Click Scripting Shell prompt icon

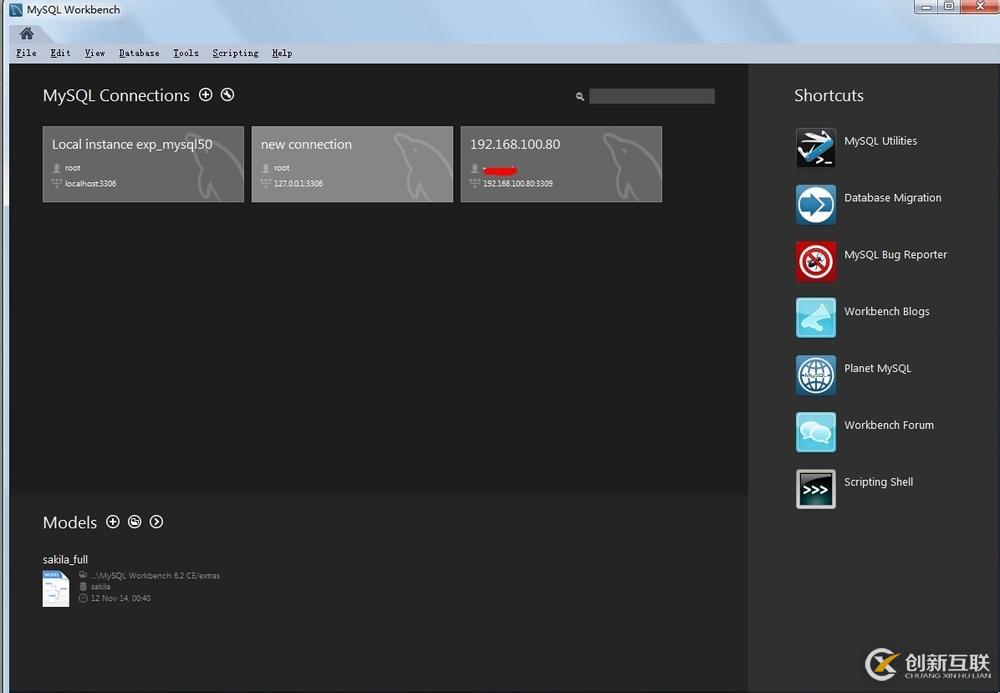tap(816, 489)
